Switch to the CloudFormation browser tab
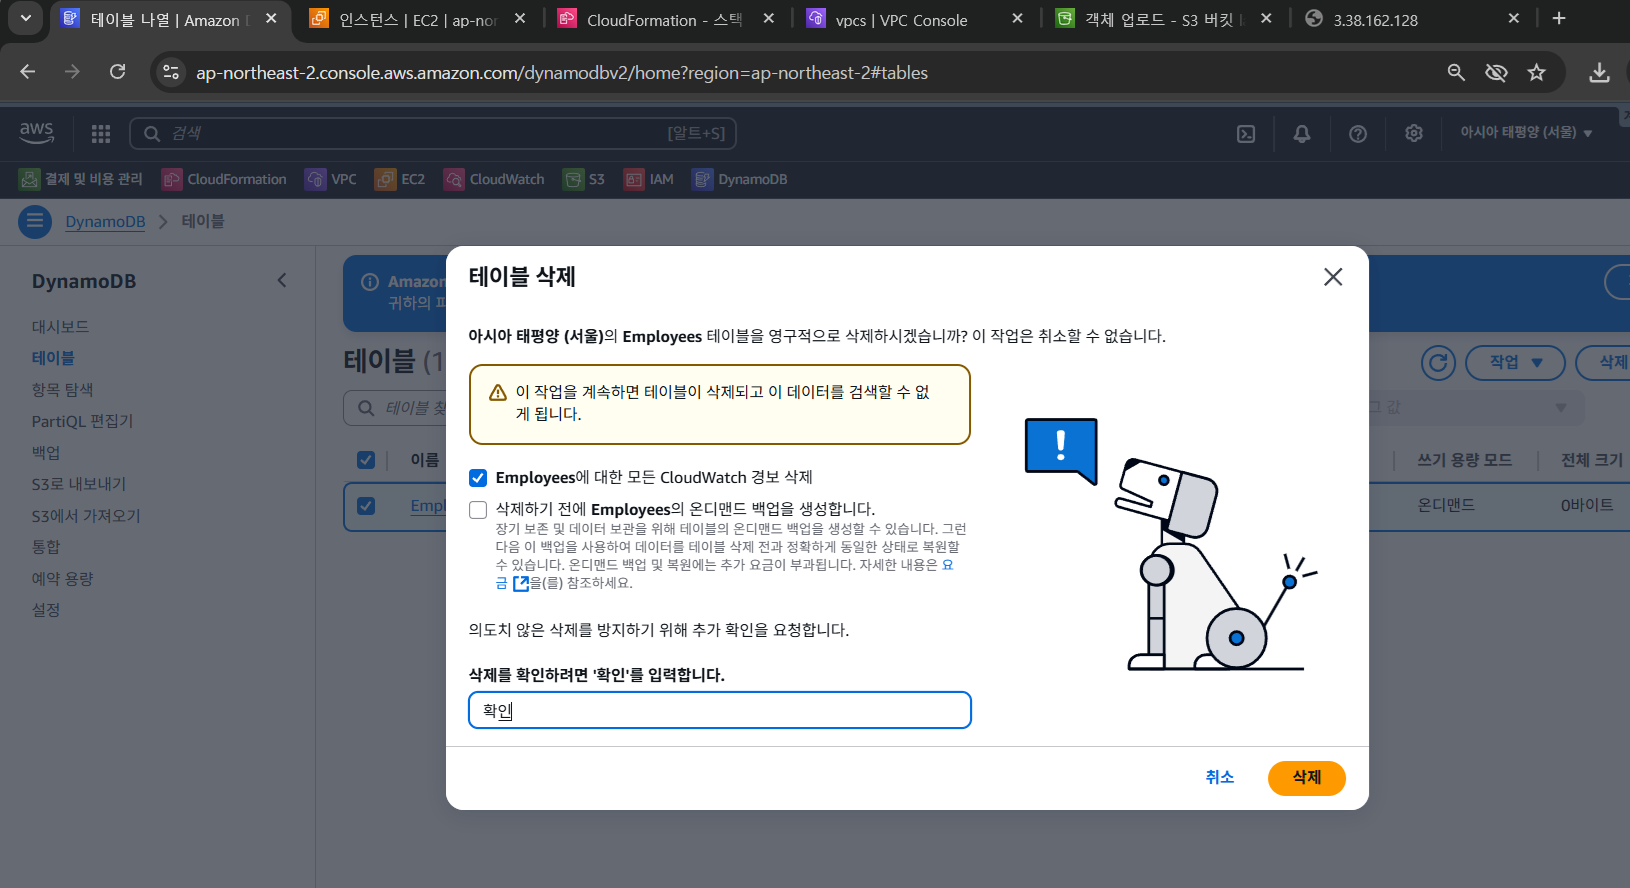 (x=666, y=19)
